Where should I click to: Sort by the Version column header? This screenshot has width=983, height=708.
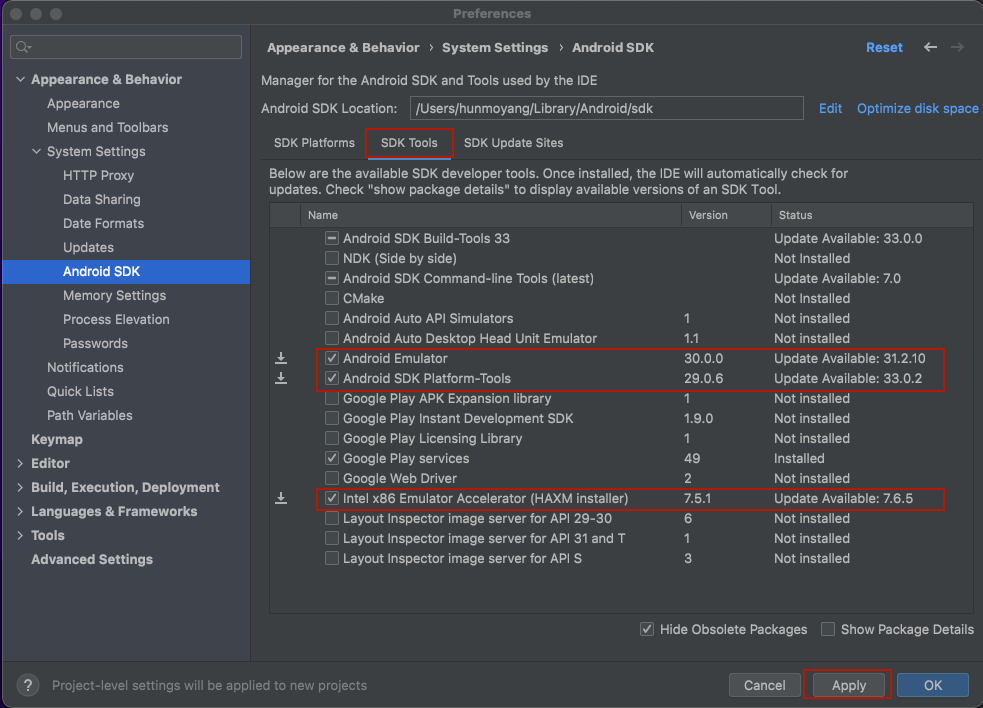726,215
